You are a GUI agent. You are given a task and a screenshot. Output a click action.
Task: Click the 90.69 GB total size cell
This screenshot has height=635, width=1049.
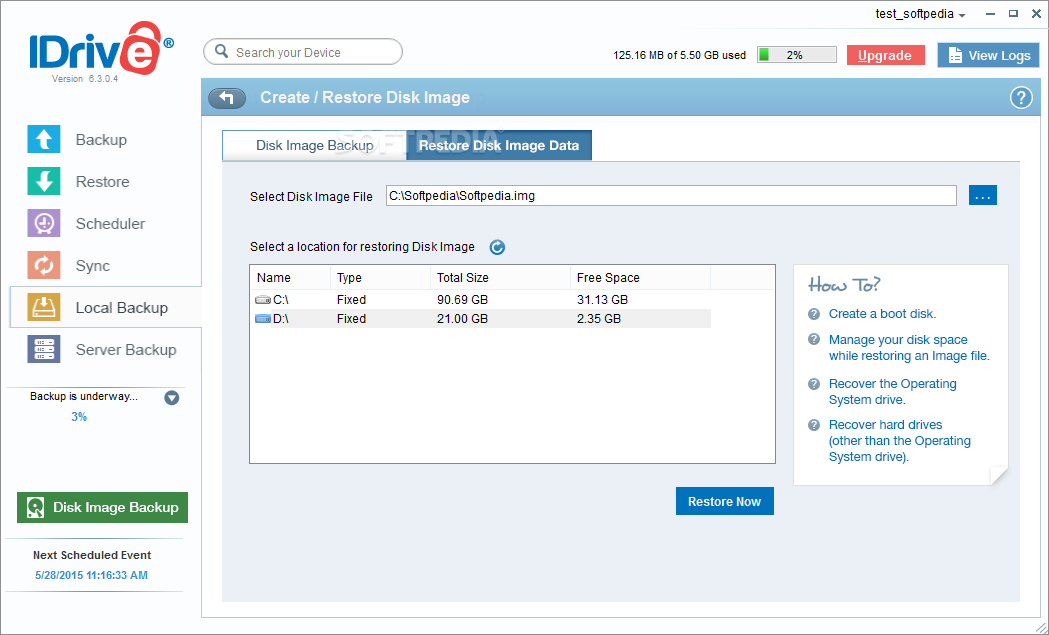tap(462, 300)
